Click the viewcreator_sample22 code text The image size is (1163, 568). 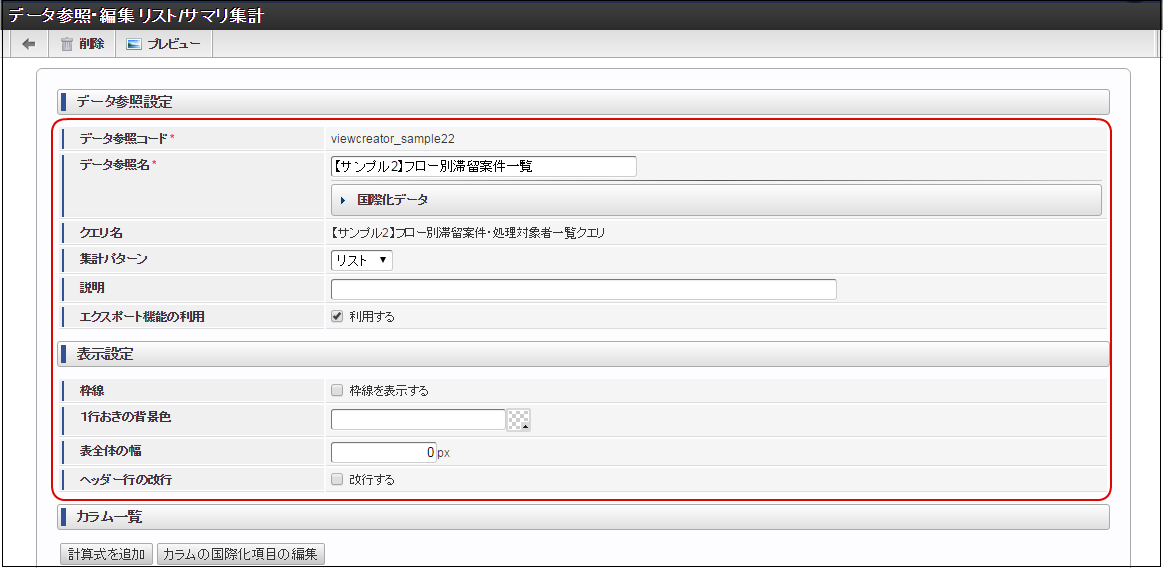point(392,139)
